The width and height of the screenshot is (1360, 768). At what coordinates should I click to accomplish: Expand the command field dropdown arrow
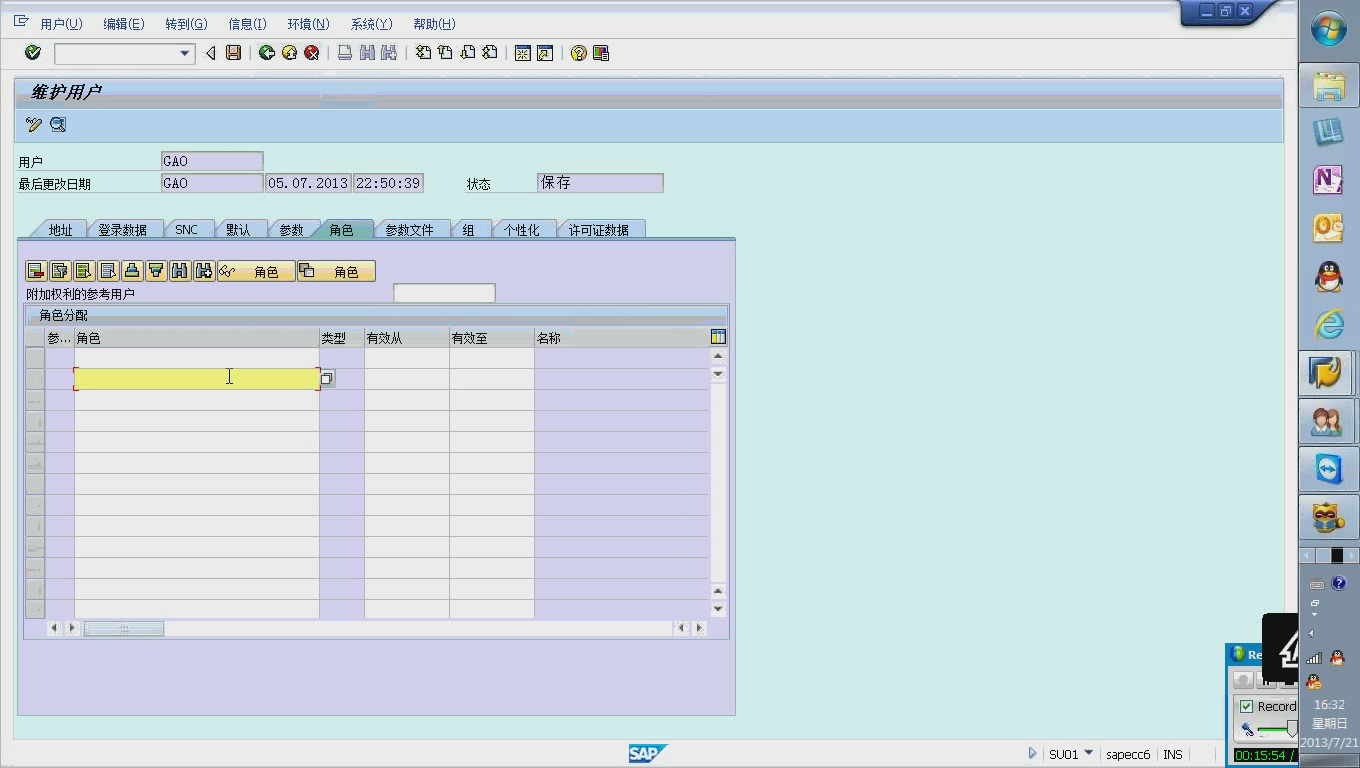coord(184,53)
